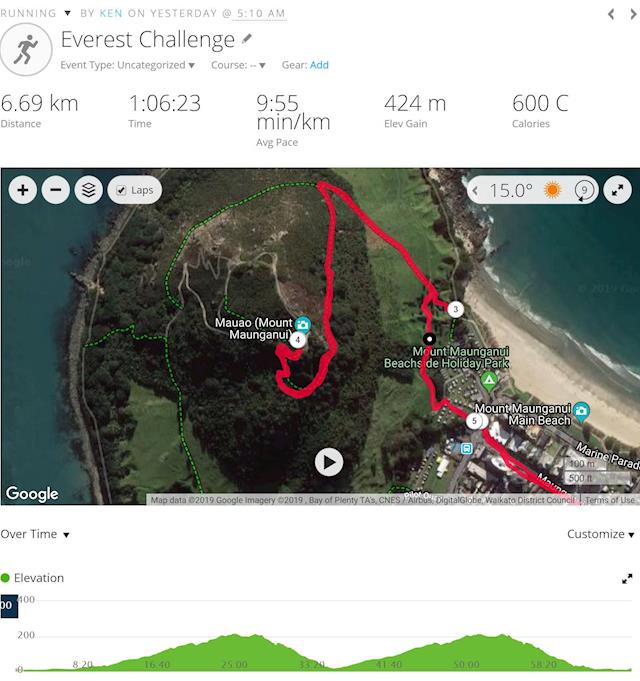The height and width of the screenshot is (681, 640).
Task: Open the Event Type Uncategorized dropdown
Action: tap(127, 65)
